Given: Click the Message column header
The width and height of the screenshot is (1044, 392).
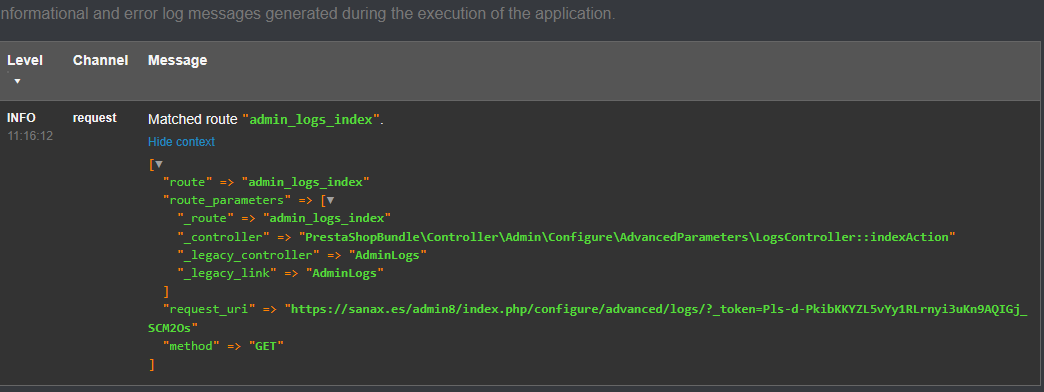Looking at the screenshot, I should 177,60.
